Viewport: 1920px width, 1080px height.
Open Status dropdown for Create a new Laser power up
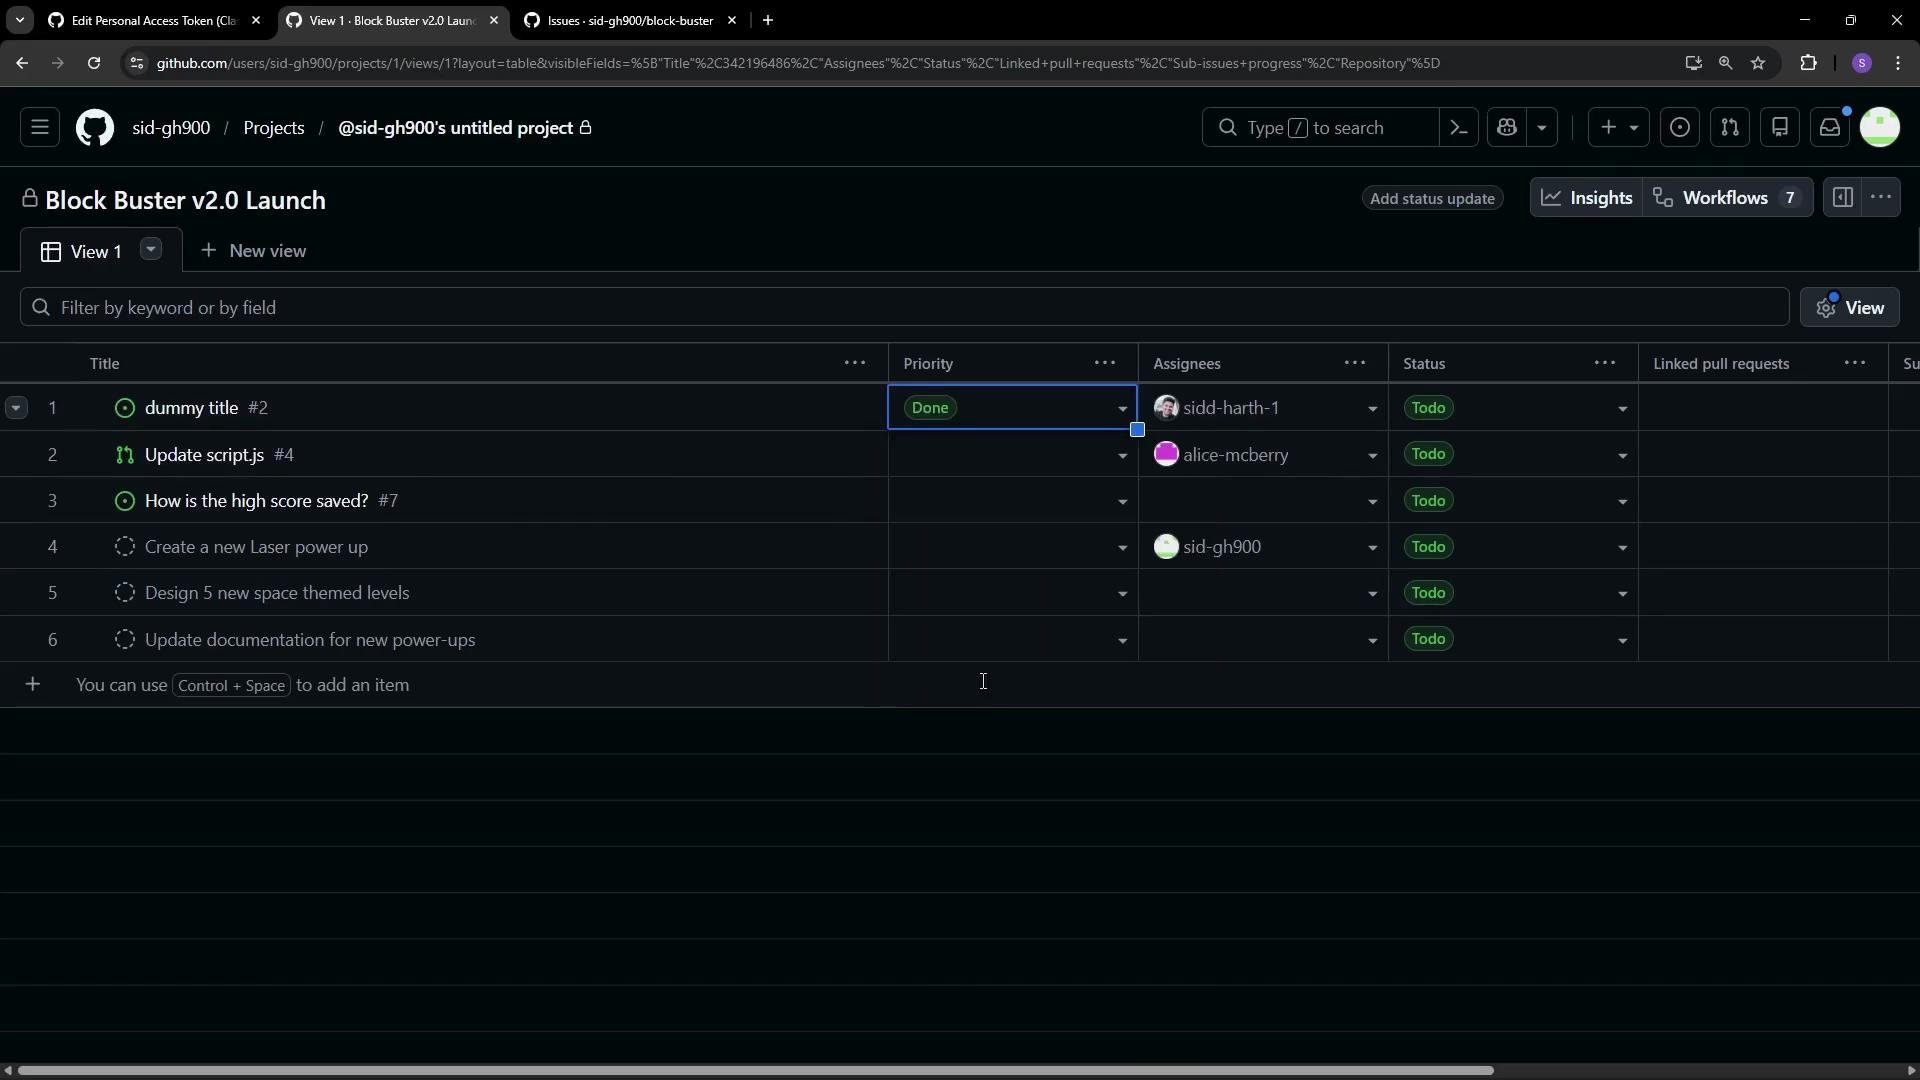(x=1622, y=548)
